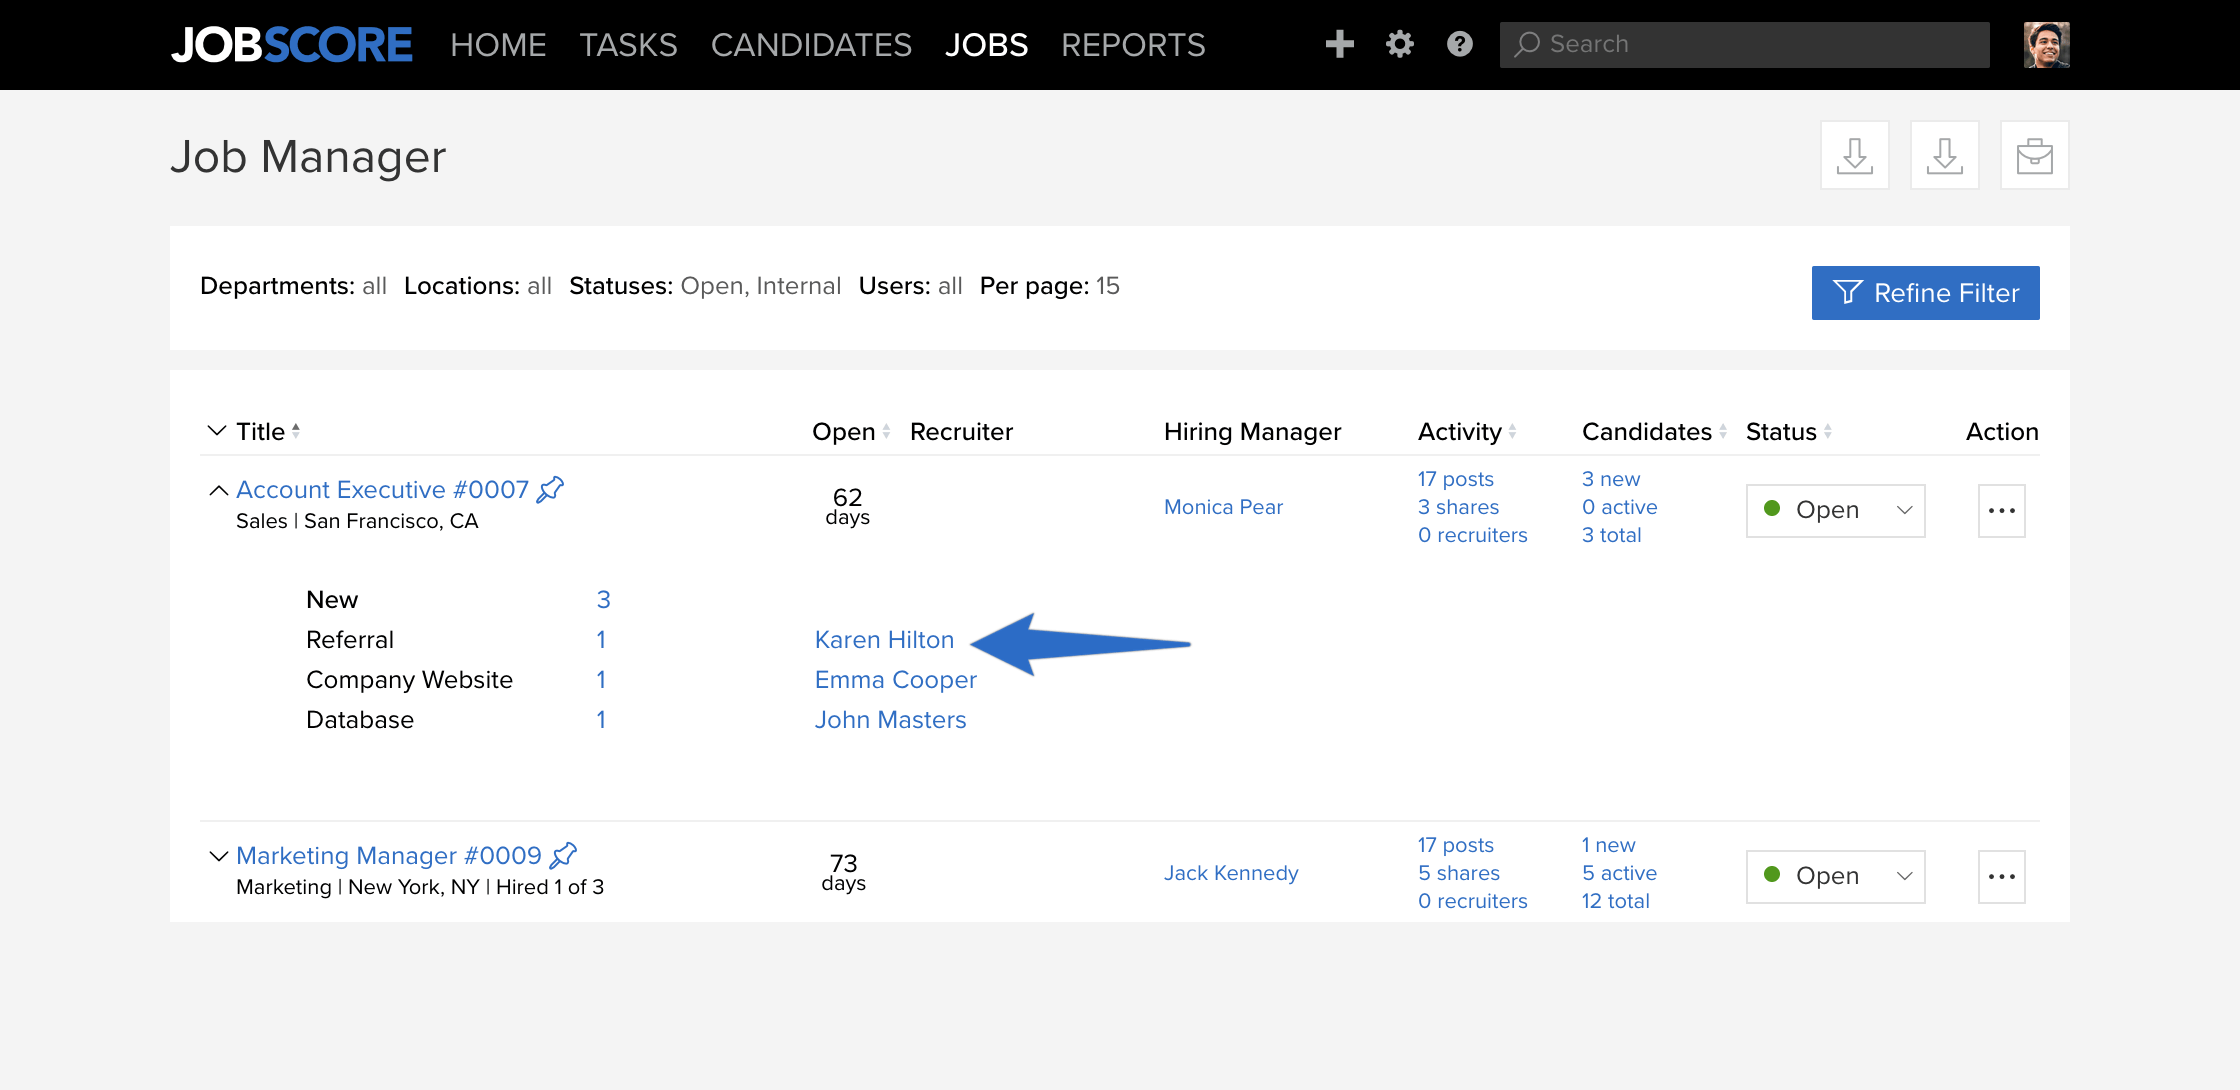
Task: Open action menu for Marketing Manager row
Action: coord(2002,877)
